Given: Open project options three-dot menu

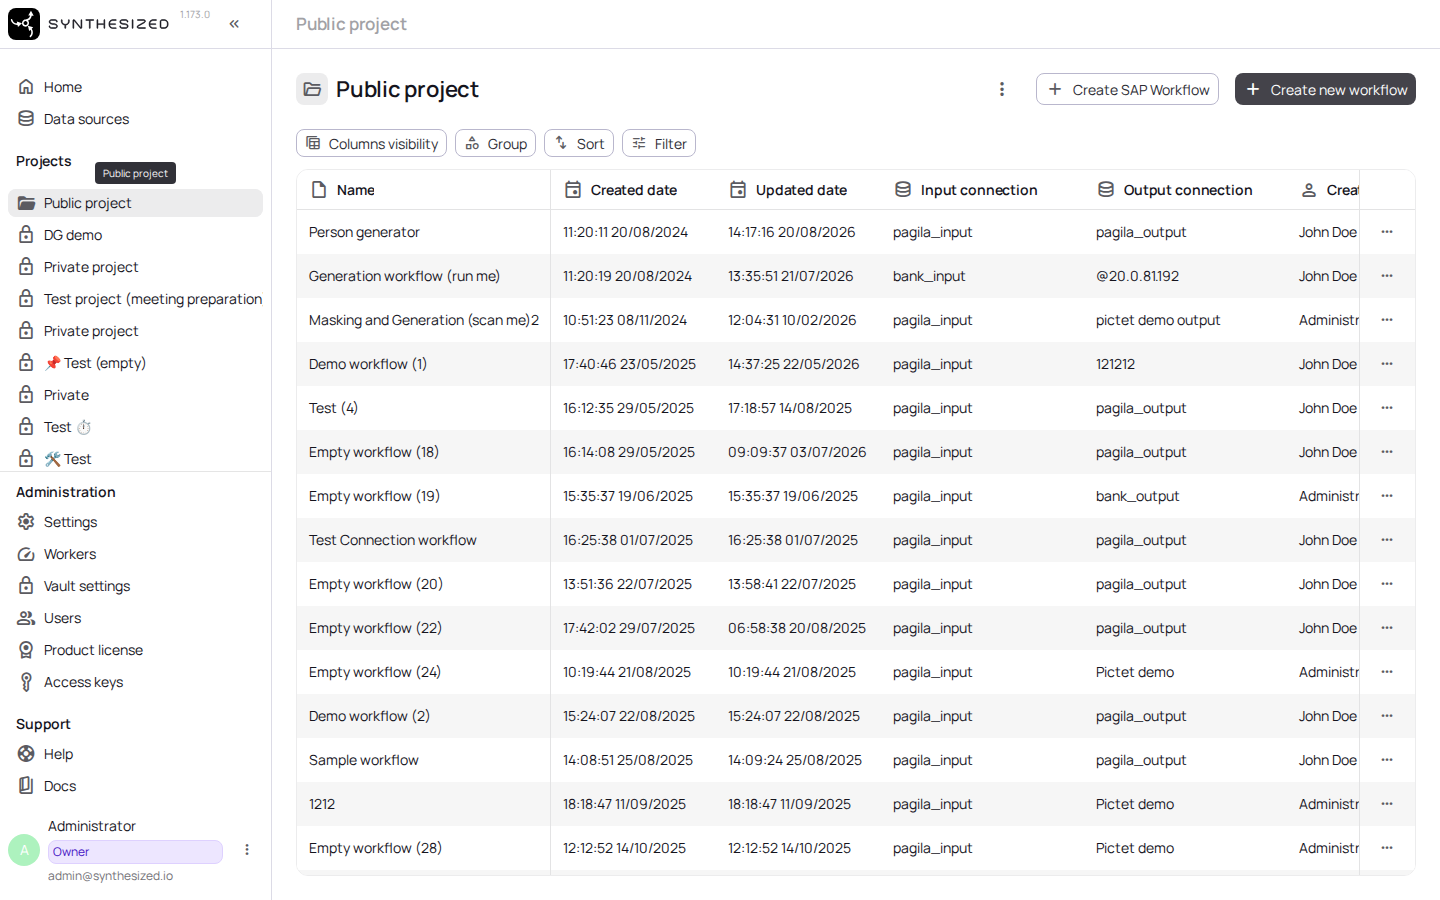Looking at the screenshot, I should (x=1002, y=89).
